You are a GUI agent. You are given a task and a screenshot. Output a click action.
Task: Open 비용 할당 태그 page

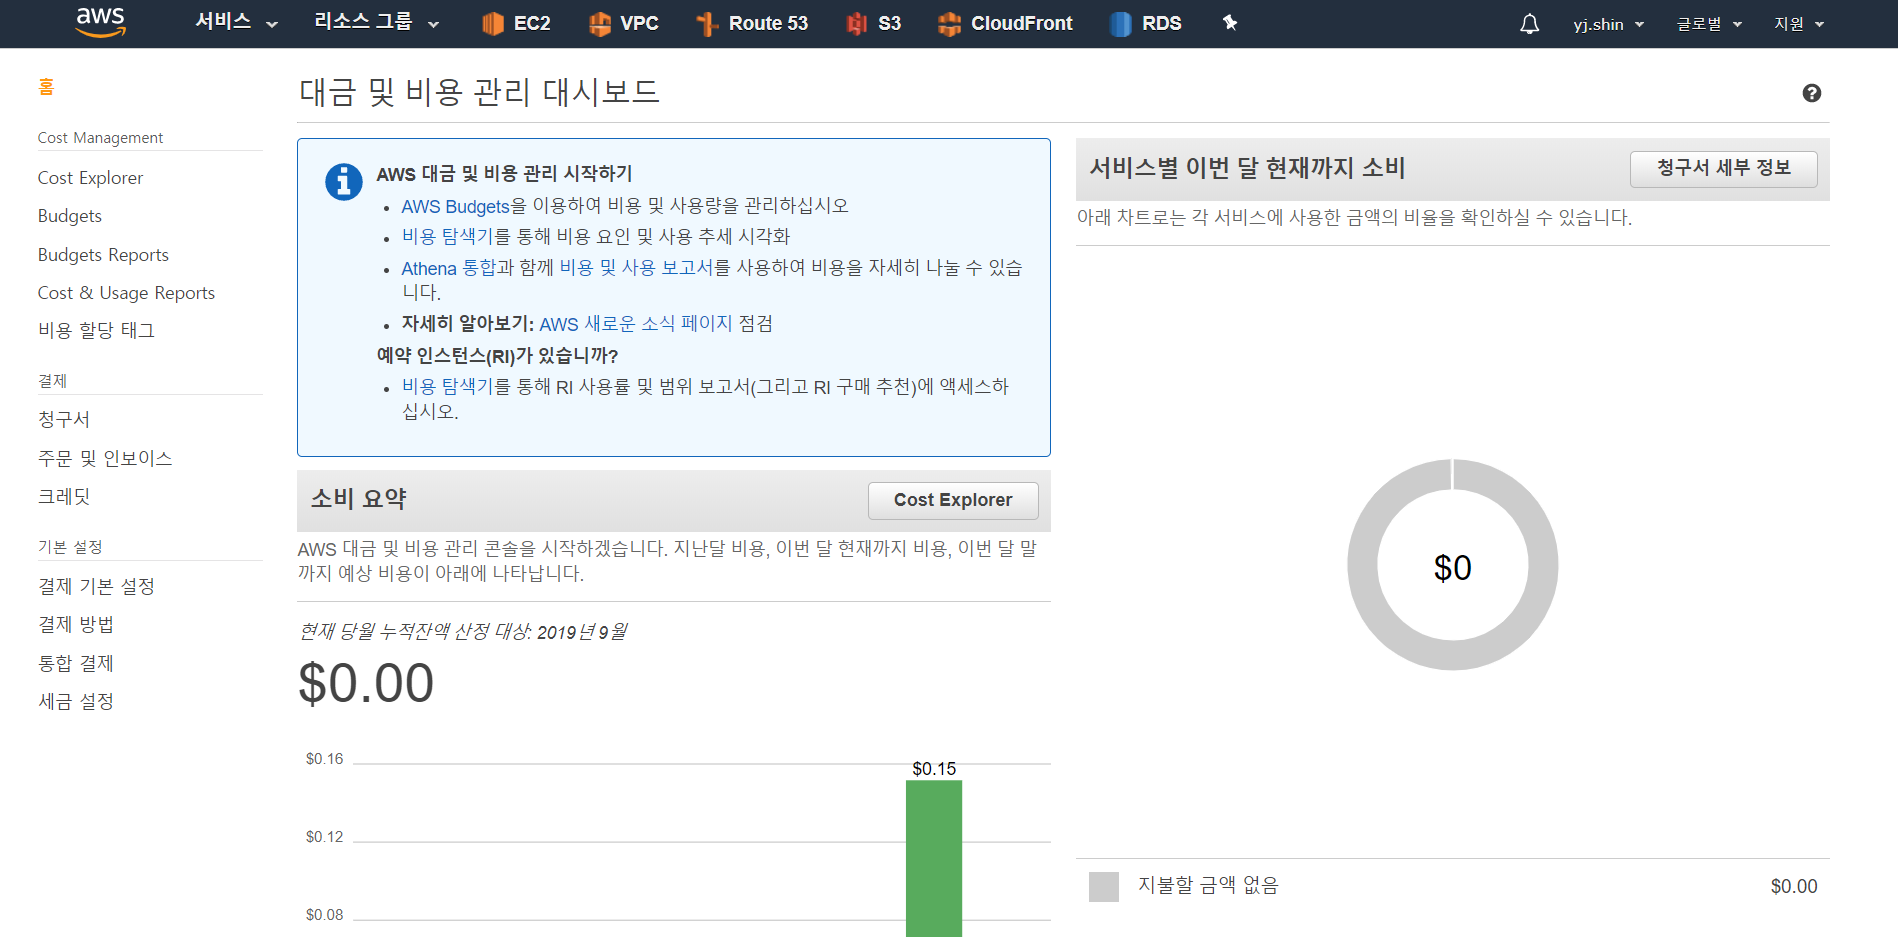pyautogui.click(x=96, y=330)
